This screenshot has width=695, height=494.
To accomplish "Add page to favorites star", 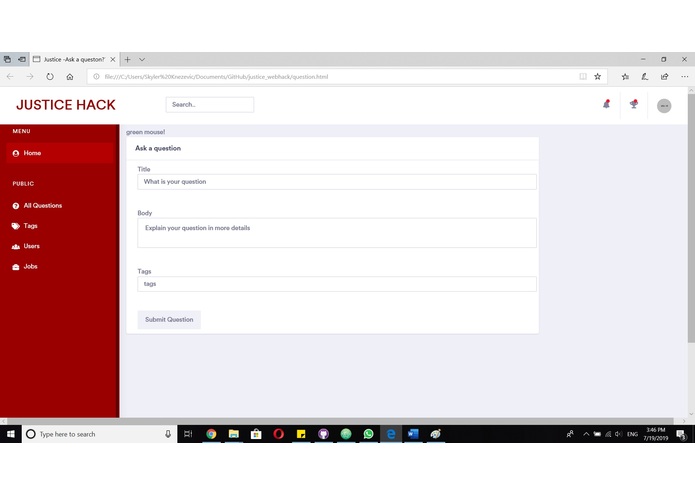I will pos(597,77).
